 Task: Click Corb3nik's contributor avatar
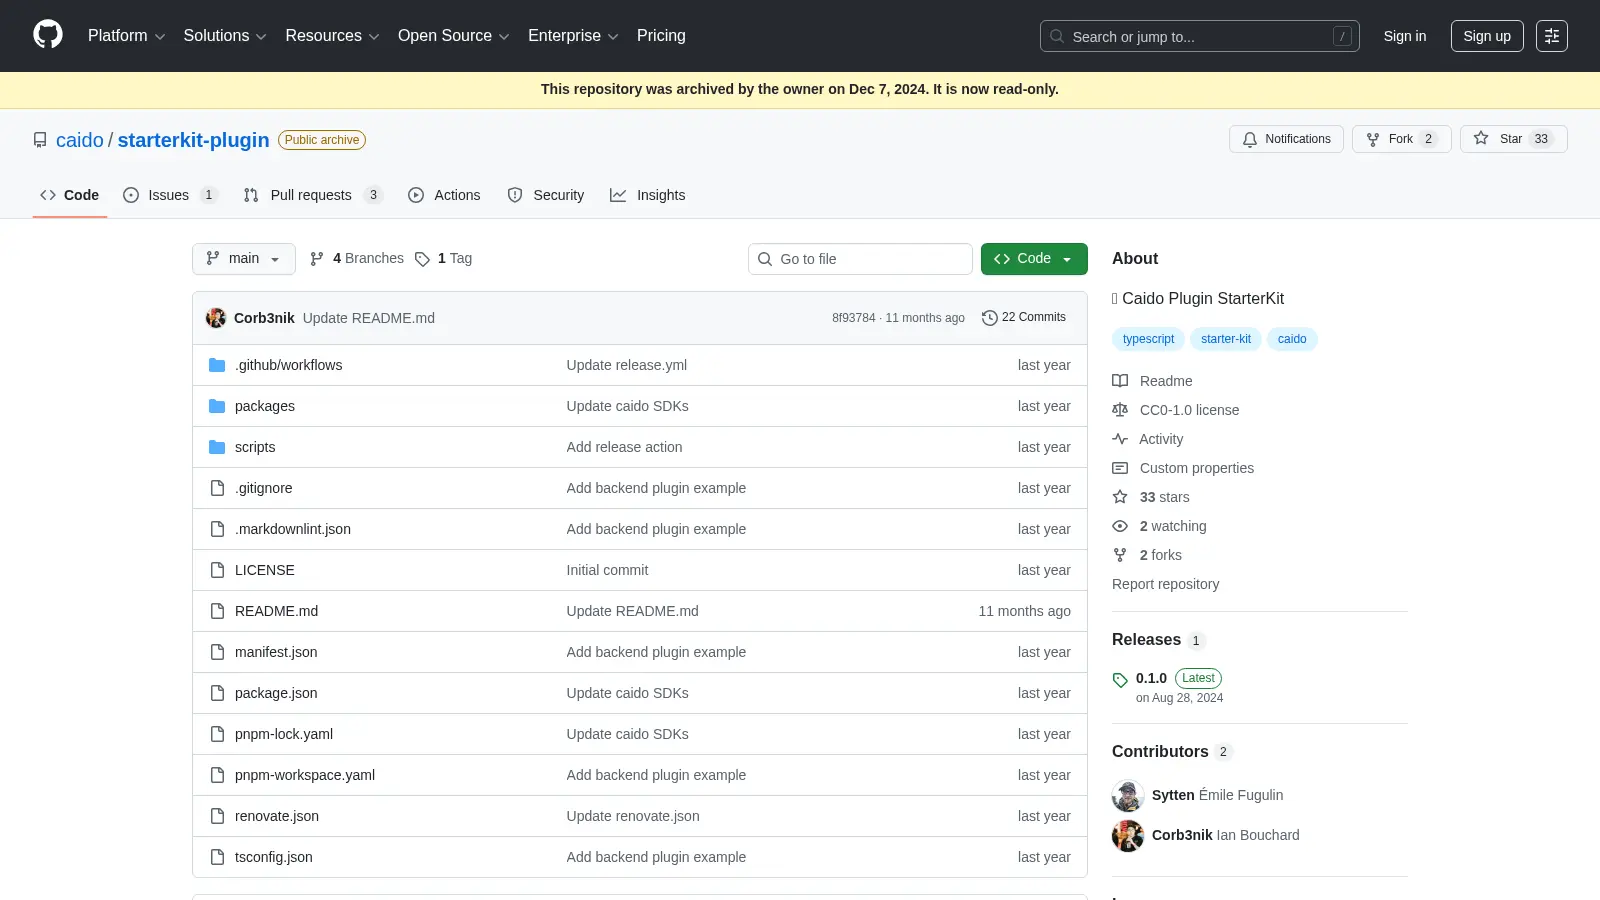click(x=1128, y=835)
